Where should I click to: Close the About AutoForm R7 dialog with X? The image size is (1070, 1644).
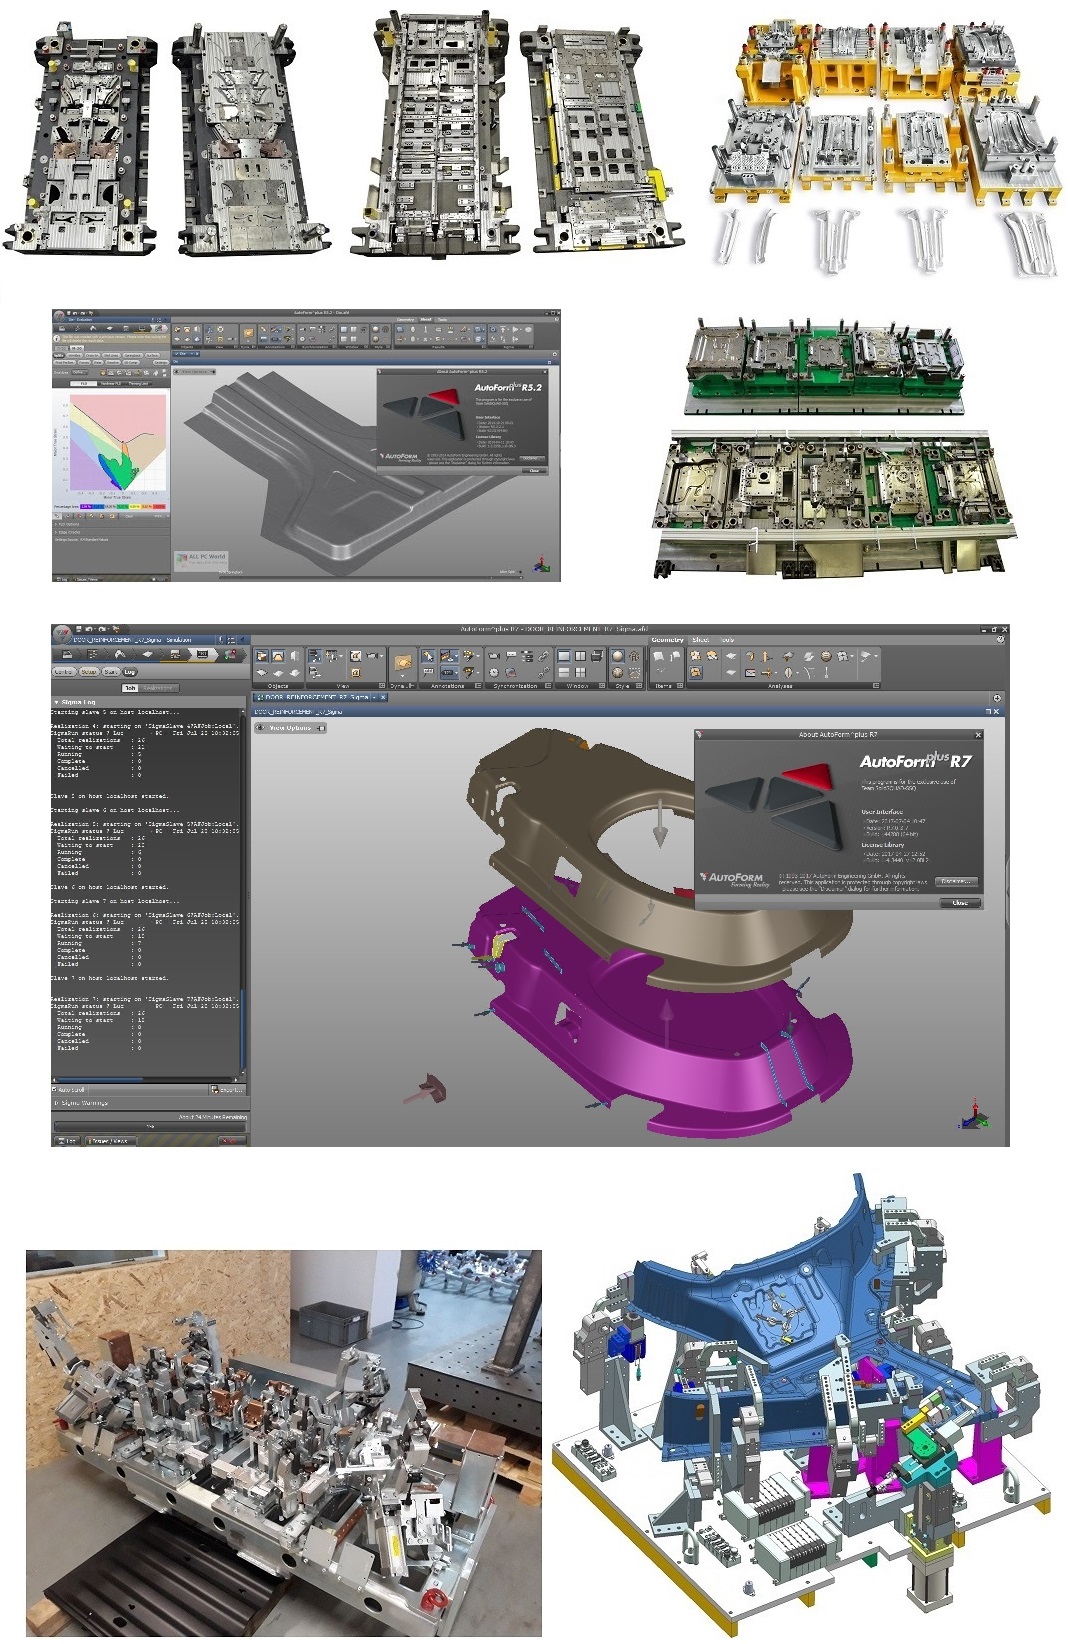tap(978, 735)
